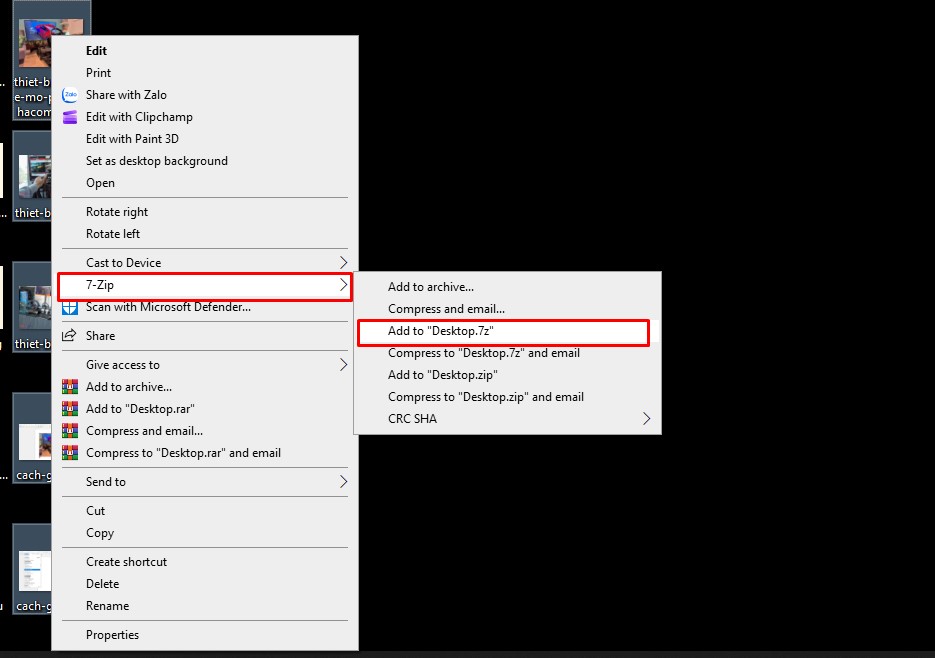This screenshot has width=935, height=658.
Task: Select Set as desktop background
Action: pos(205,161)
